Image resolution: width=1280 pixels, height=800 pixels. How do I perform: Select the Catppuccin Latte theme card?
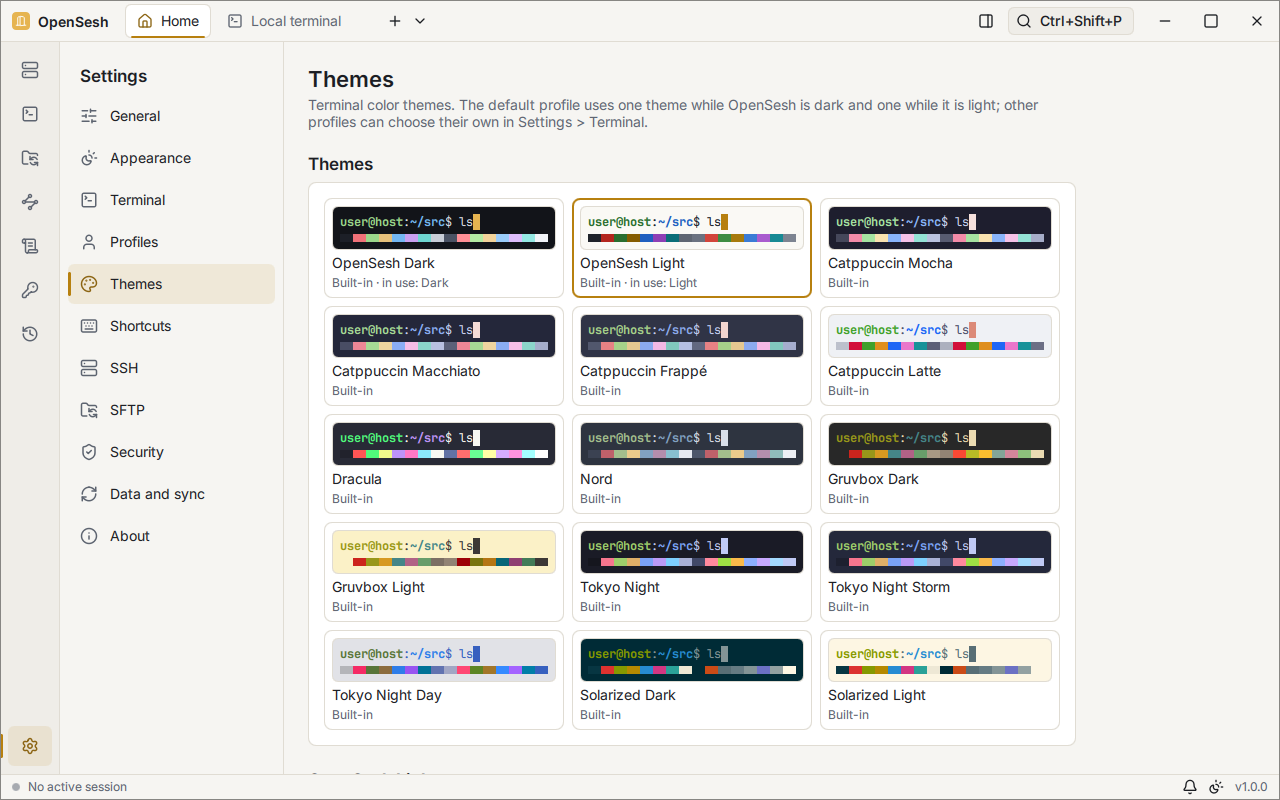click(x=940, y=356)
